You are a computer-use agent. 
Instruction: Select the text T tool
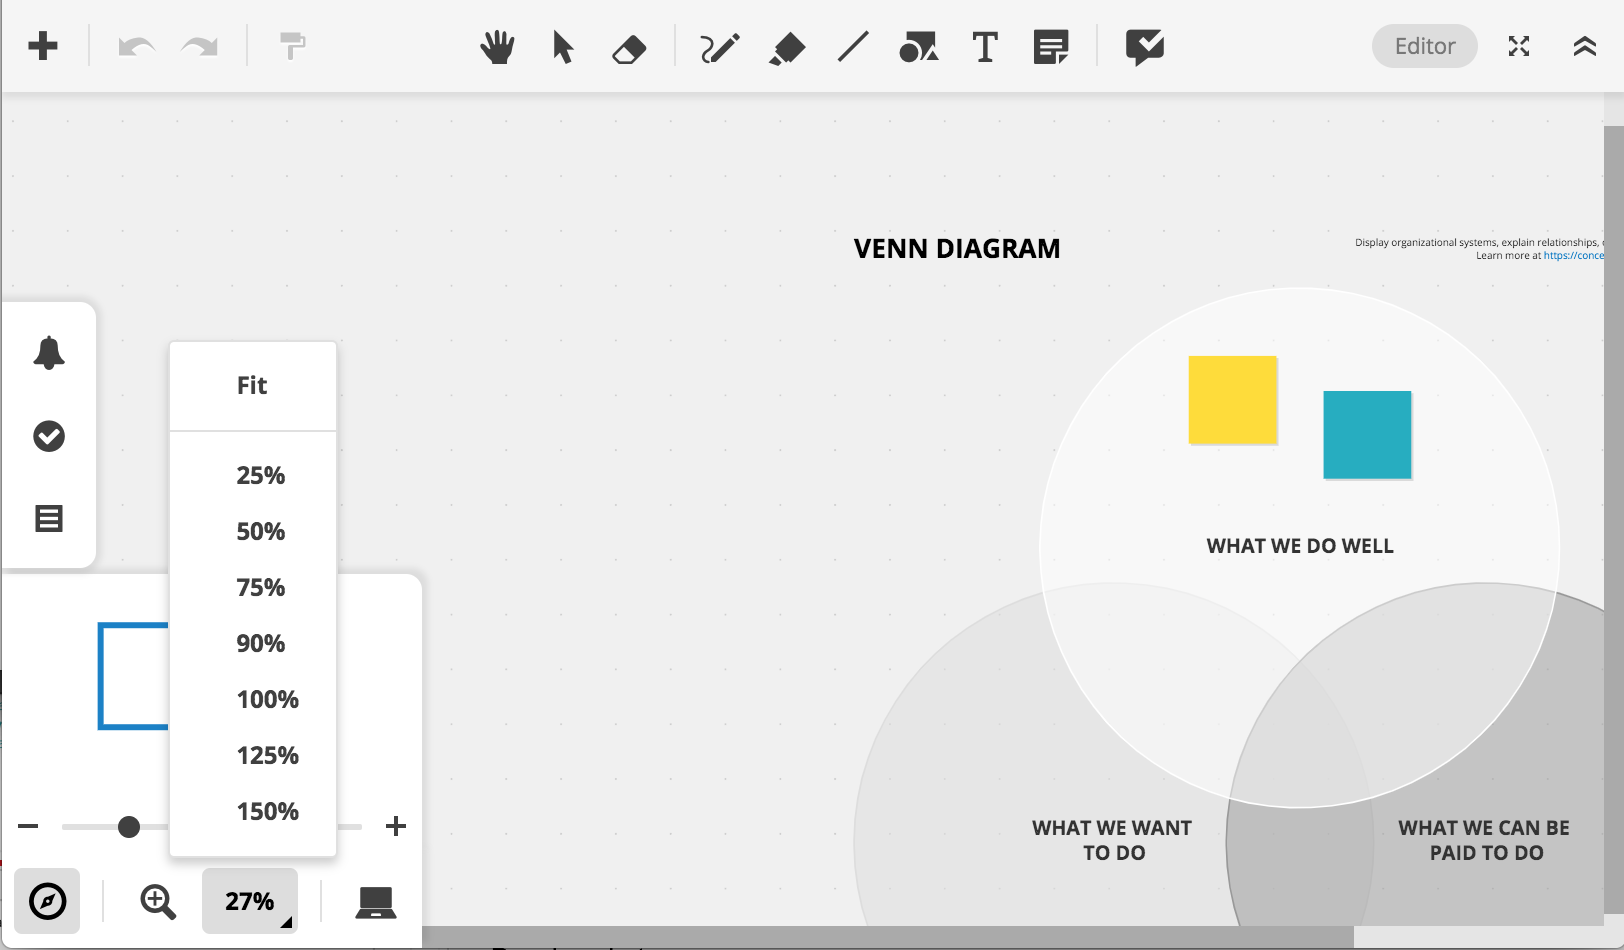(985, 47)
